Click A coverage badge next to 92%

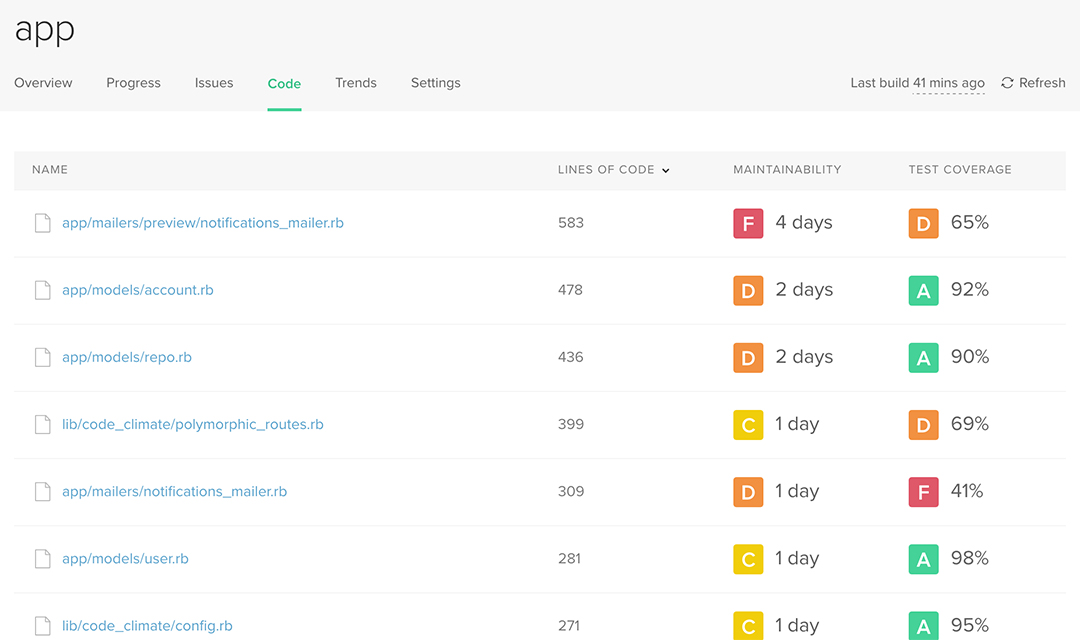[924, 290]
